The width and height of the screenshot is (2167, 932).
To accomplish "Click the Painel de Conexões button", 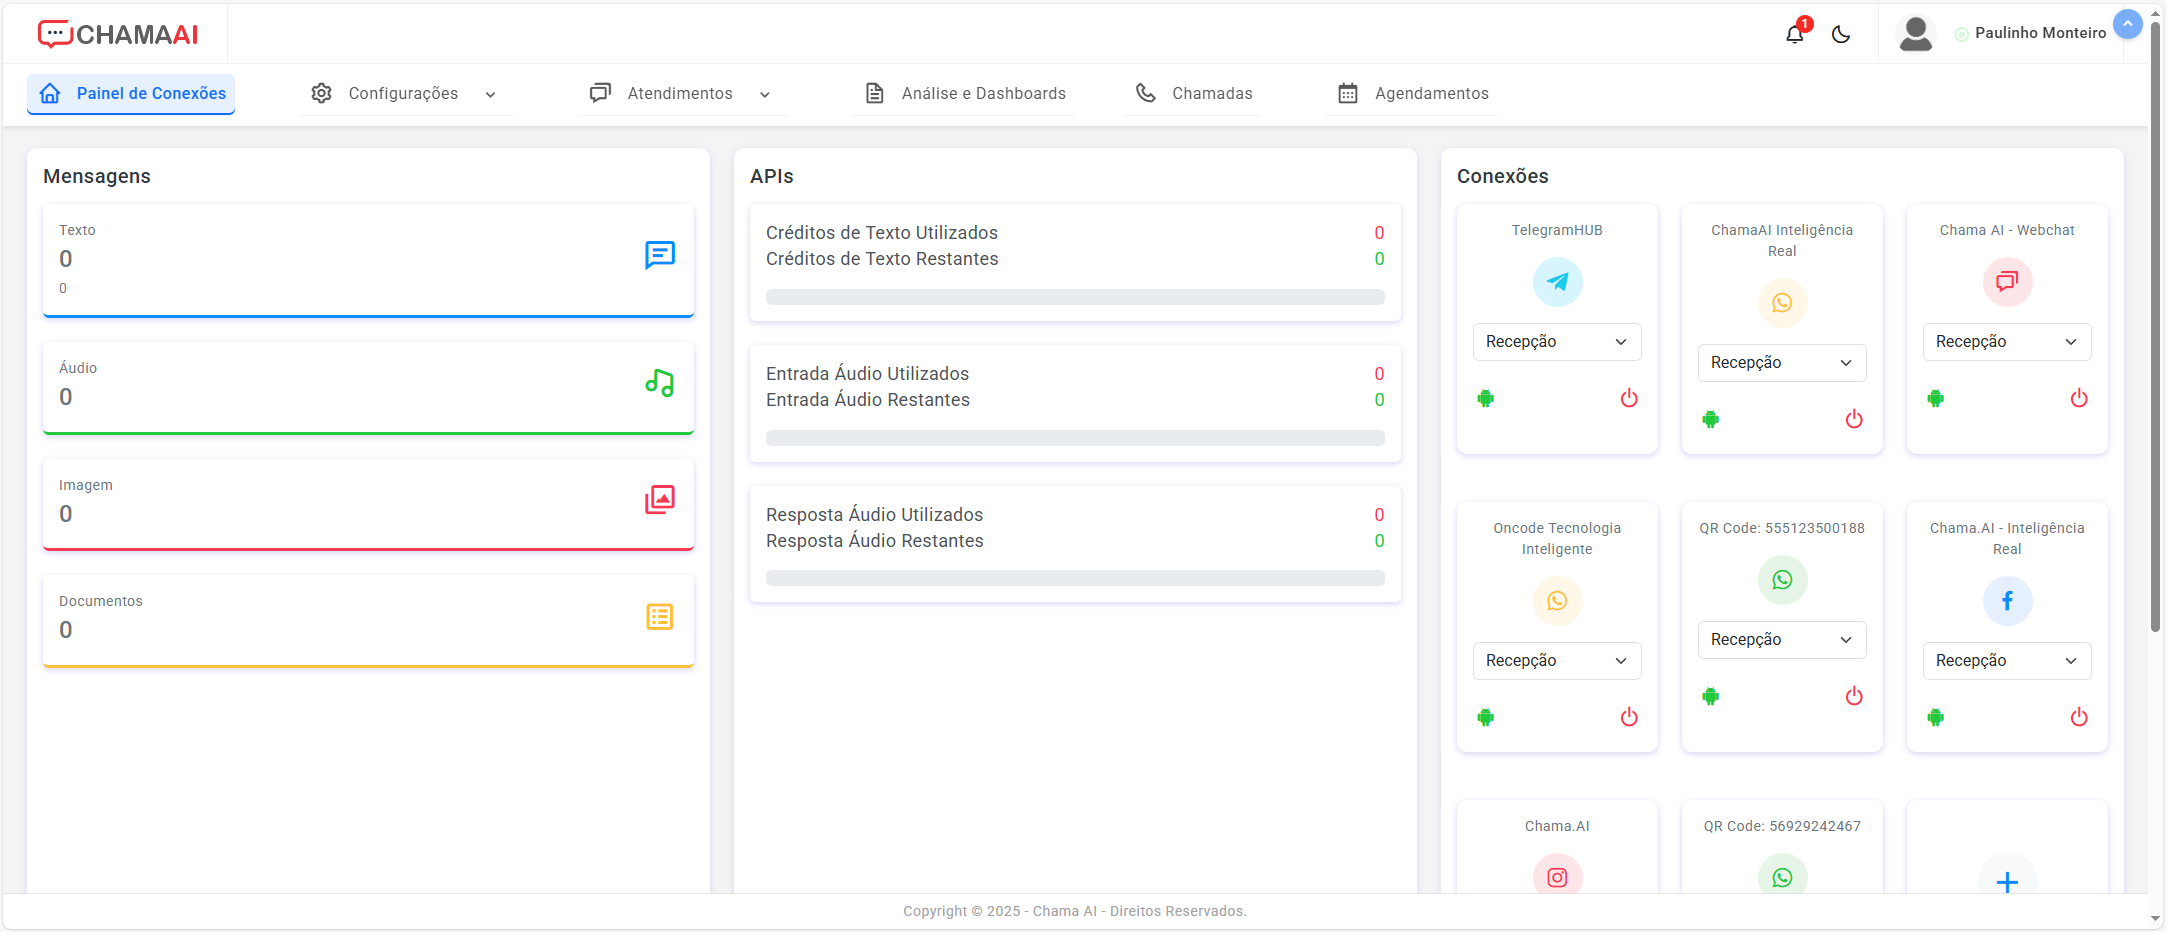I will (x=132, y=93).
